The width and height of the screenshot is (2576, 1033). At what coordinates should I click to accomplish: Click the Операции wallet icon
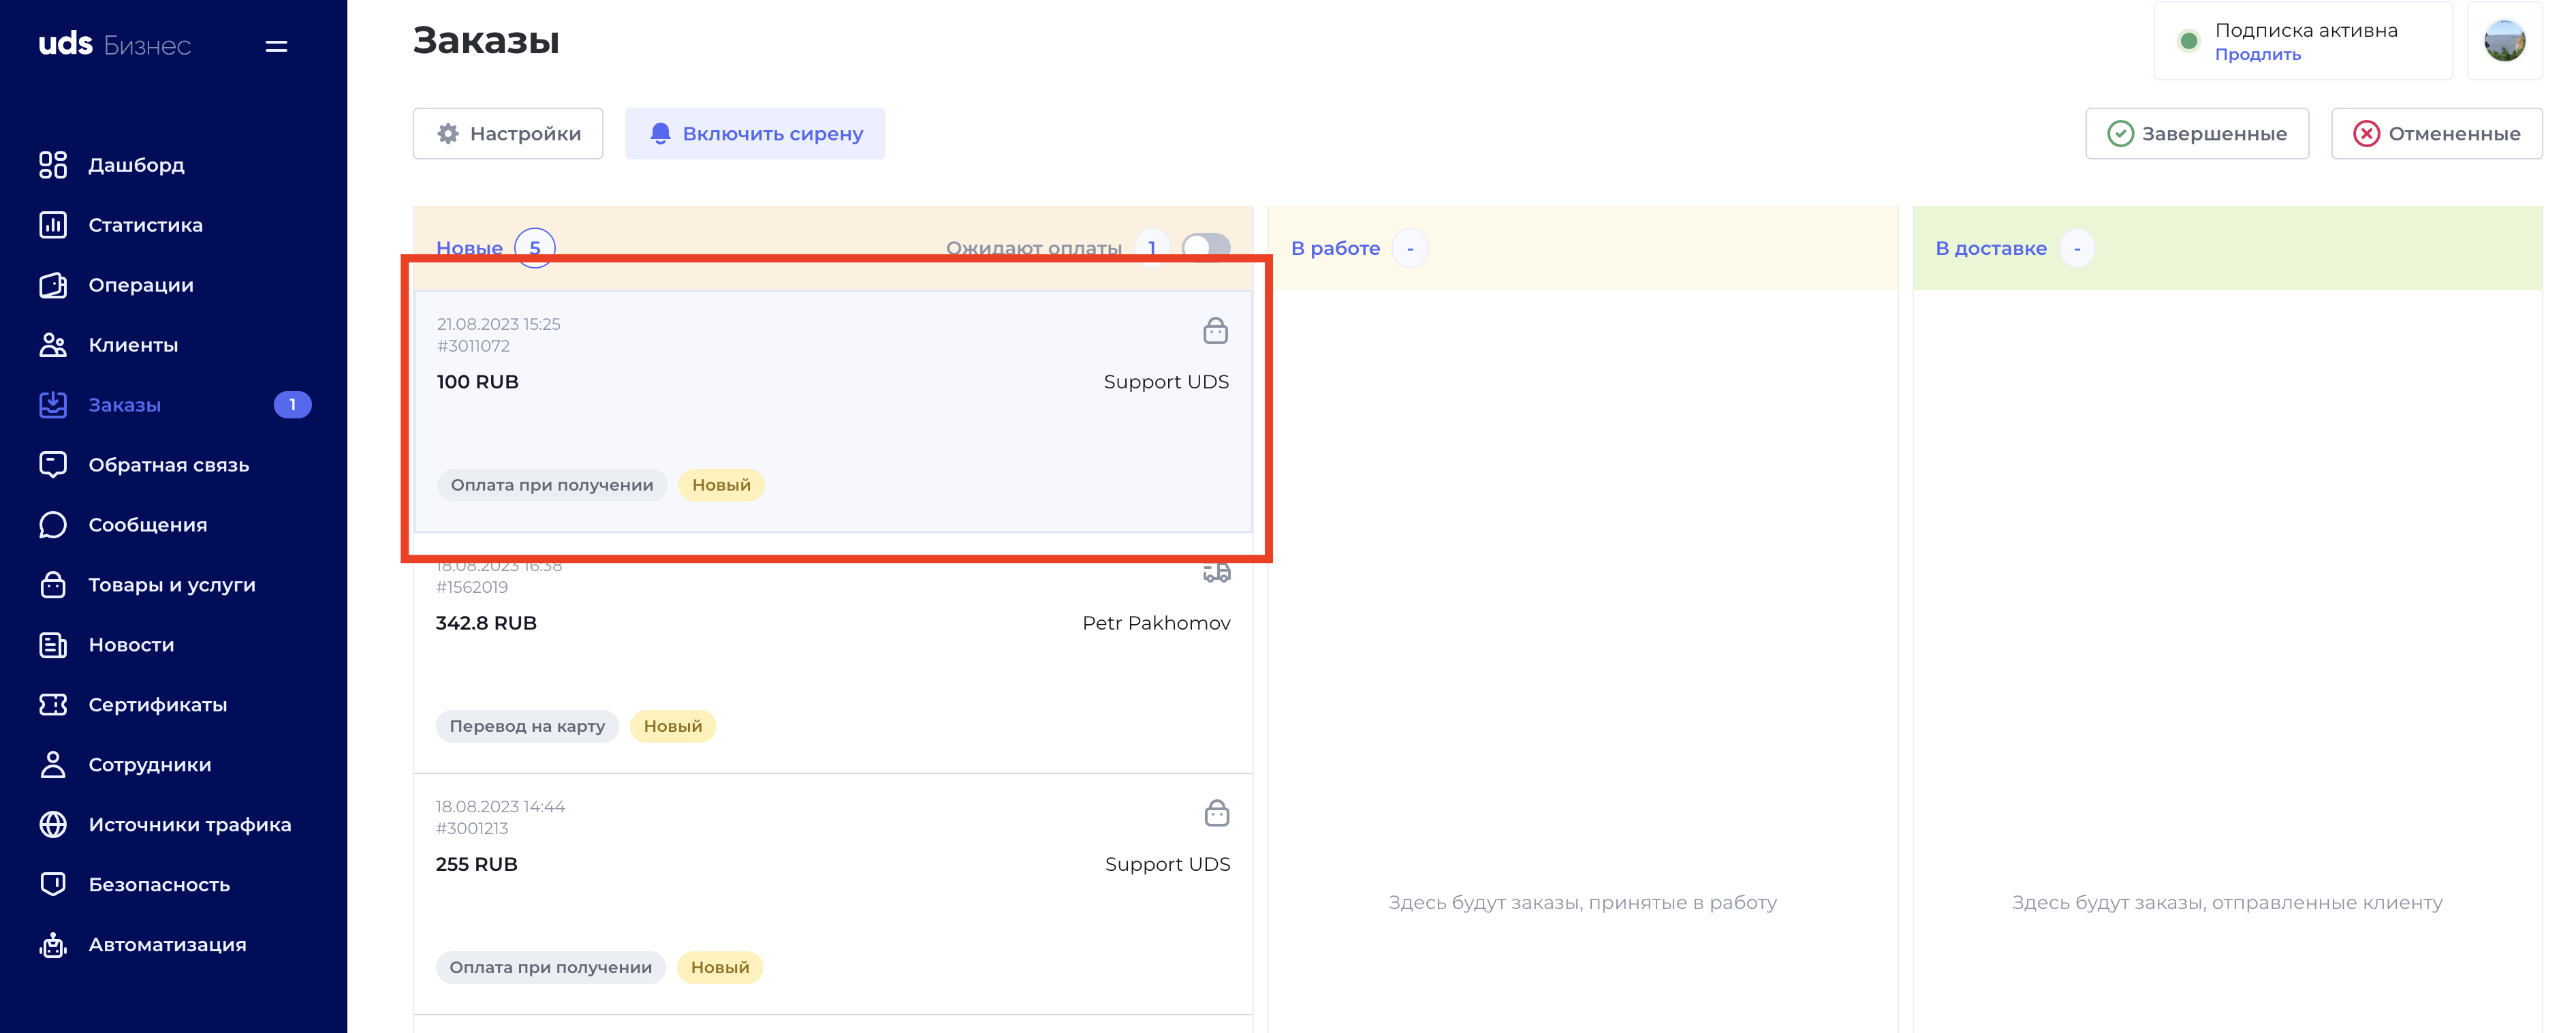click(53, 285)
